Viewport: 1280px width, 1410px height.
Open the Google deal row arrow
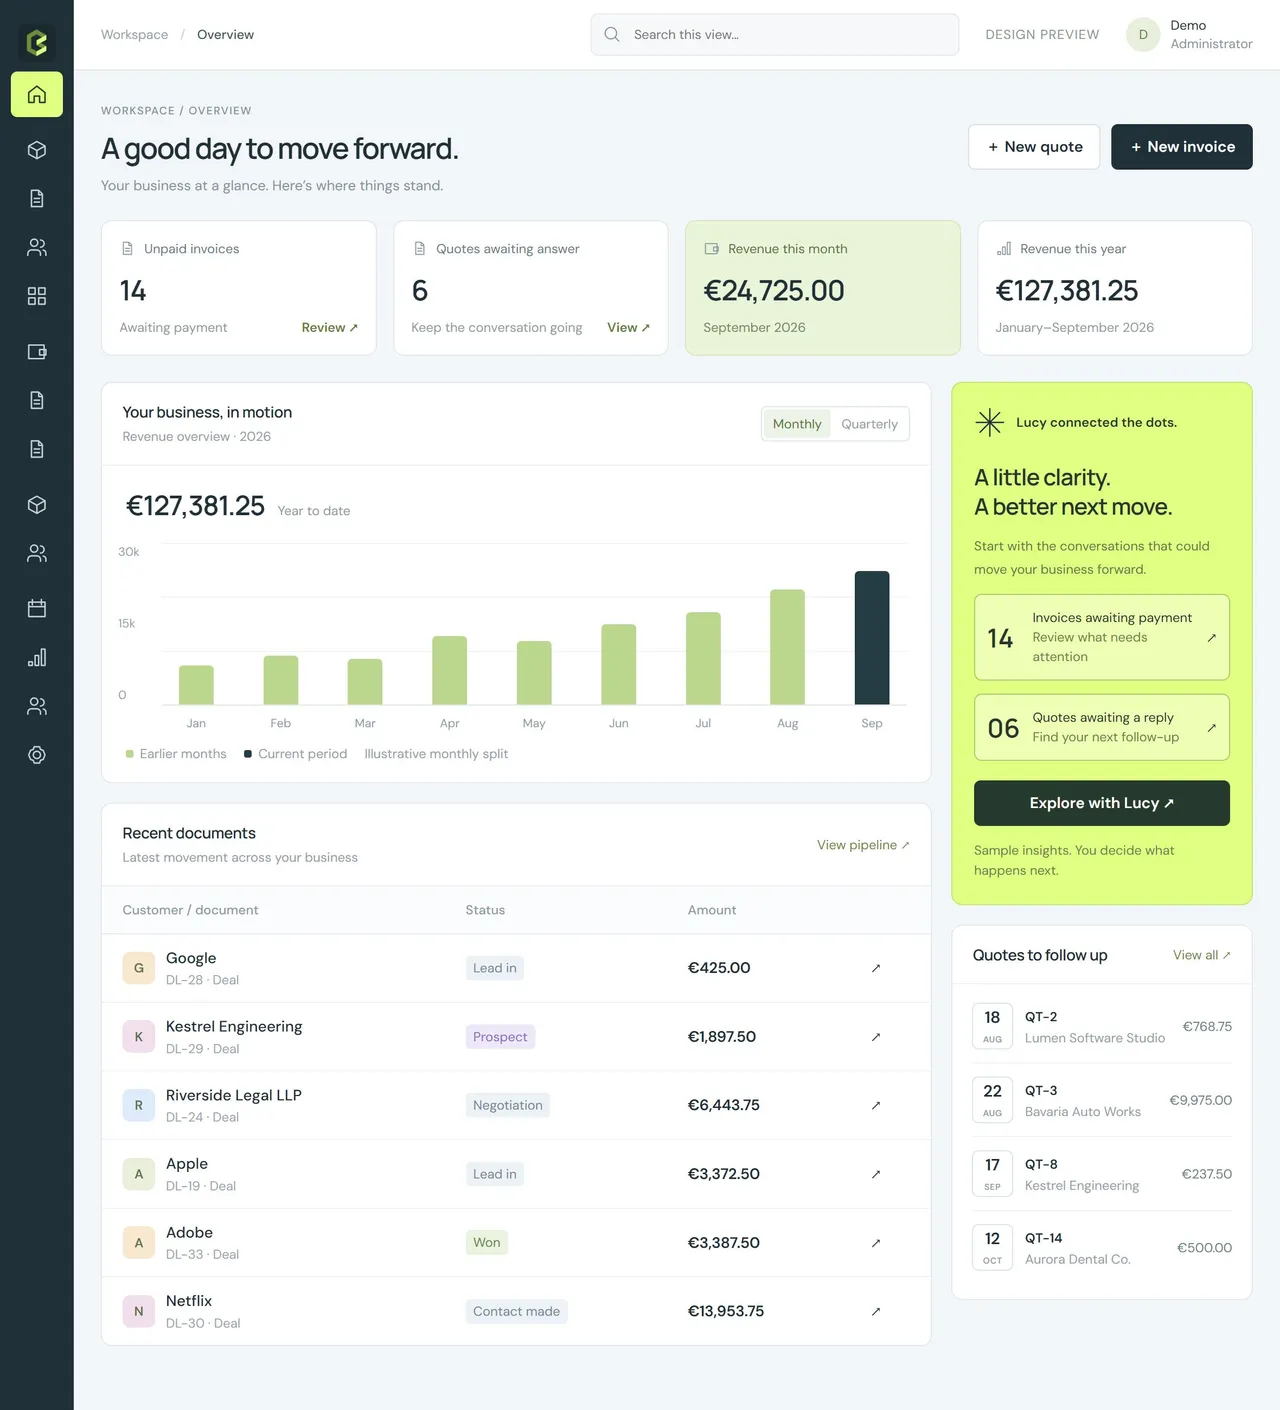pyautogui.click(x=876, y=968)
